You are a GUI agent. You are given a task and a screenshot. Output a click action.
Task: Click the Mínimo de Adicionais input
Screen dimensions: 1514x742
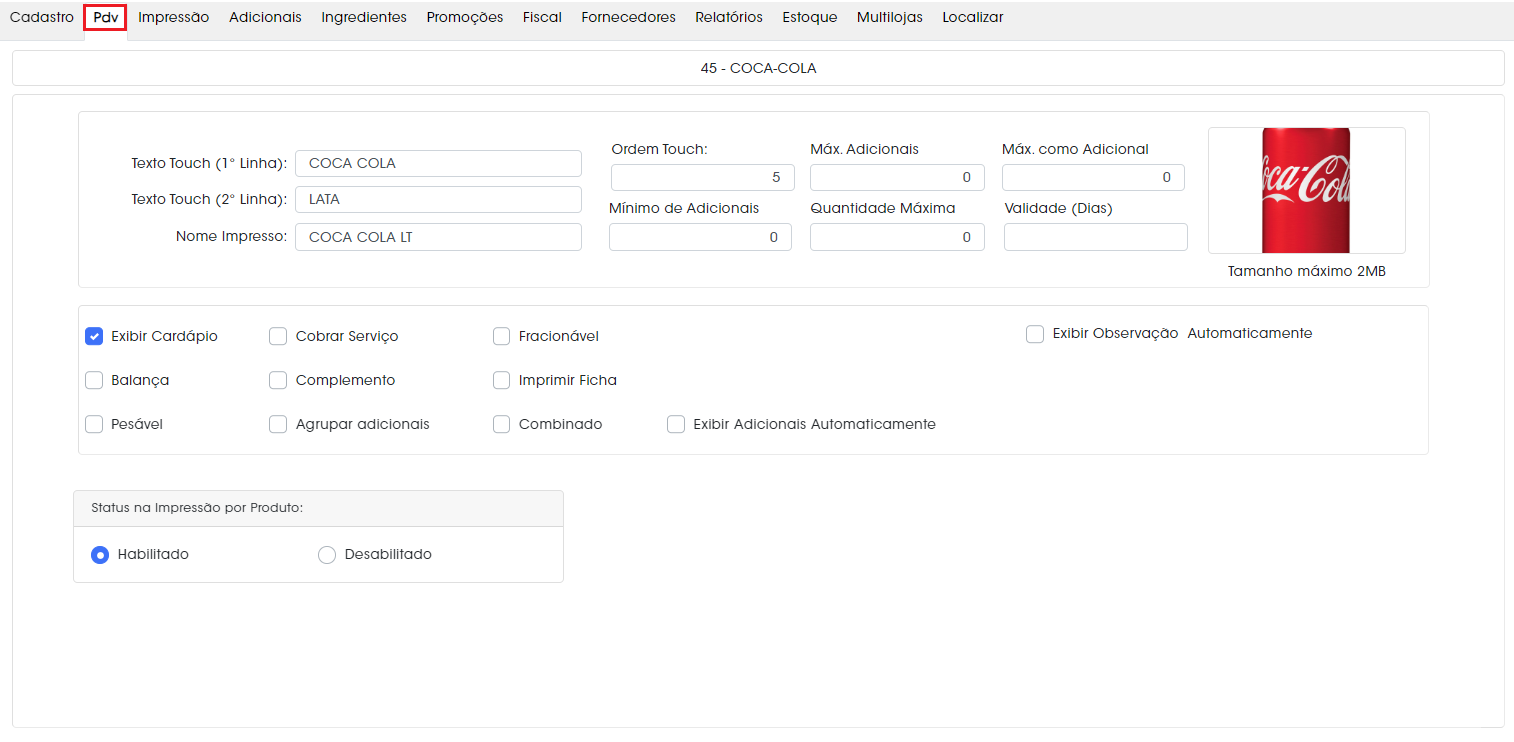click(x=700, y=237)
